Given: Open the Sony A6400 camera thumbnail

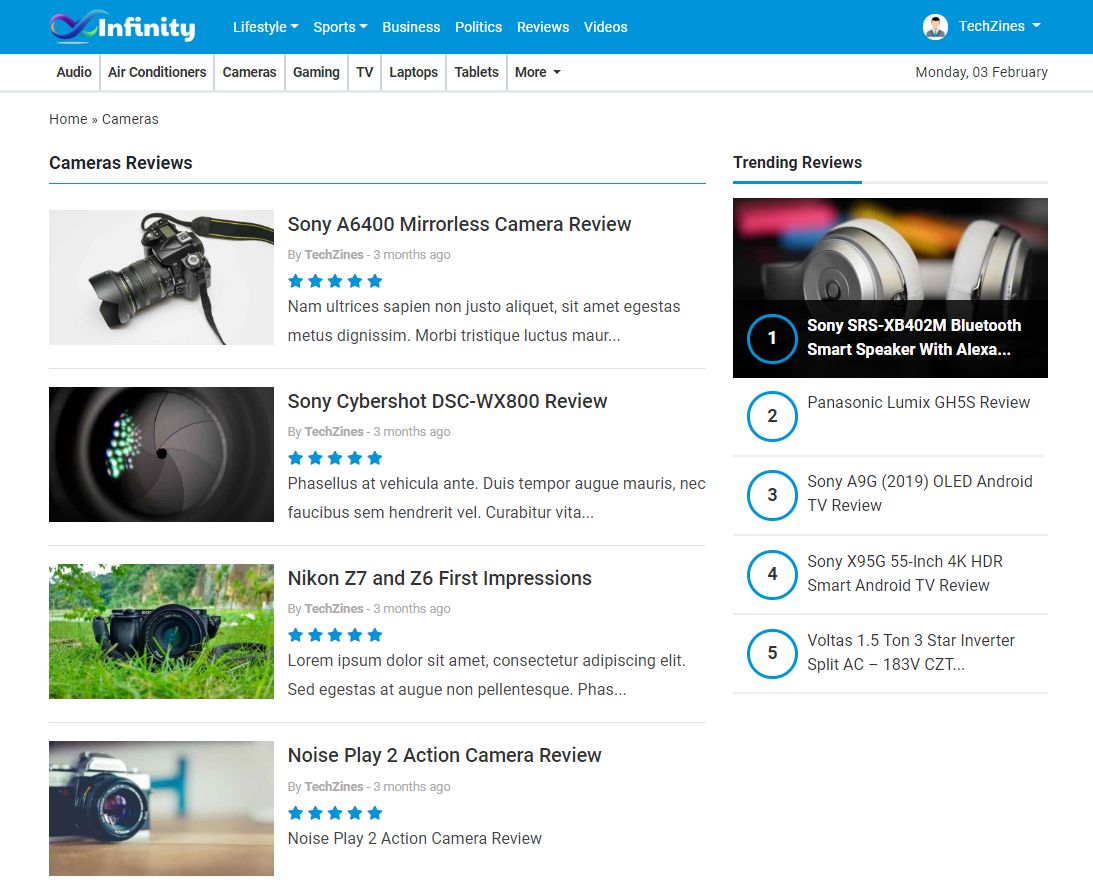Looking at the screenshot, I should 161,278.
